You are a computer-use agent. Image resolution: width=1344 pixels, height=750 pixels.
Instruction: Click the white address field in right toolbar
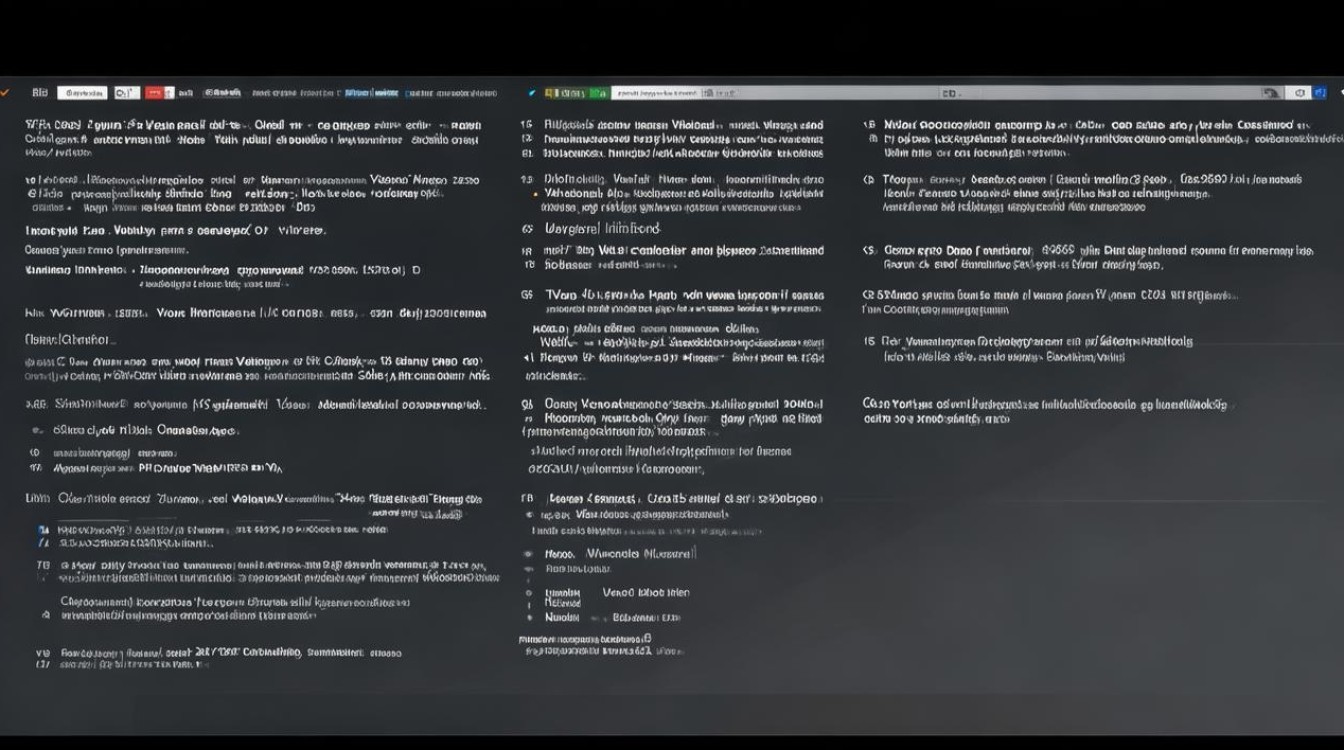tap(655, 93)
